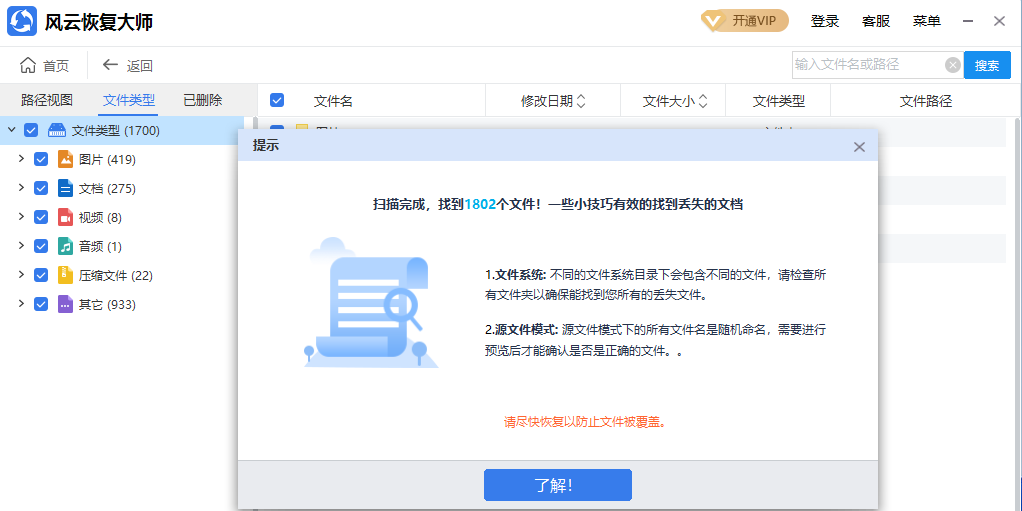Click the 其它 category icon
This screenshot has width=1022, height=511.
click(65, 304)
